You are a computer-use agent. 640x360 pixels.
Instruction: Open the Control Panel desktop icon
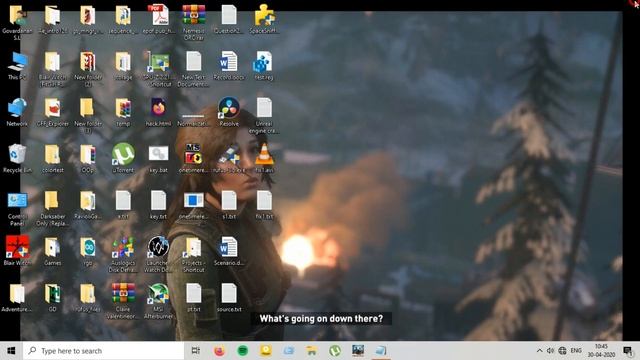pyautogui.click(x=17, y=208)
